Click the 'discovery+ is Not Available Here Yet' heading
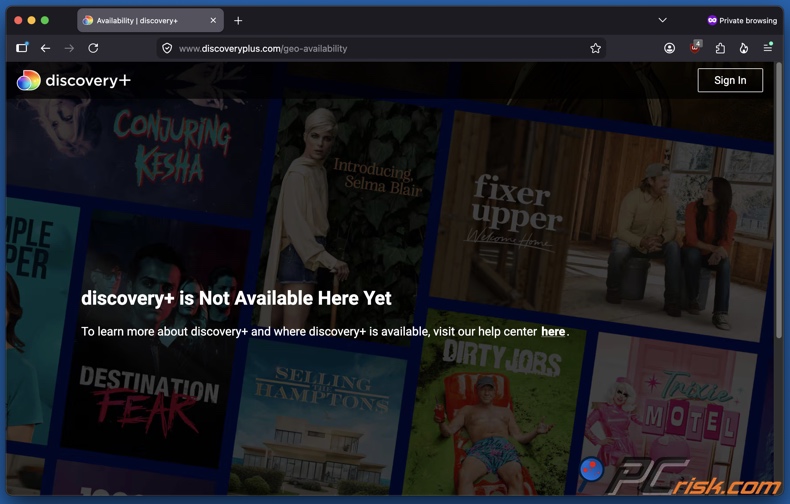Viewport: 790px width, 504px height. [x=236, y=298]
